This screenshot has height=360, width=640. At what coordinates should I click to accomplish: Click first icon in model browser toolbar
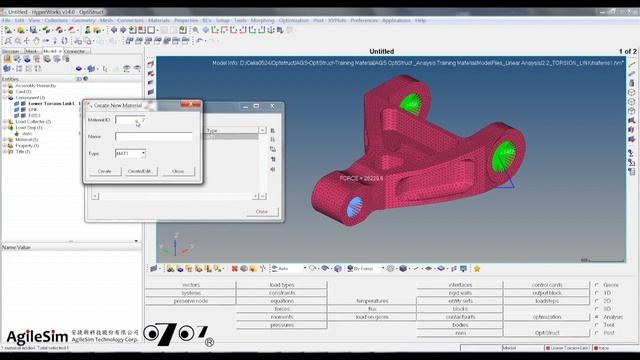click(7, 59)
